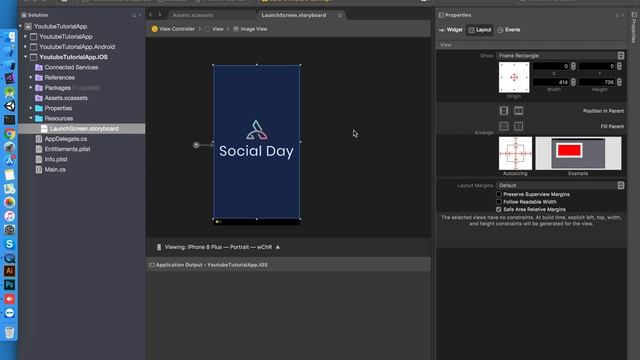Click the vertical Properties side tab

[x=633, y=27]
